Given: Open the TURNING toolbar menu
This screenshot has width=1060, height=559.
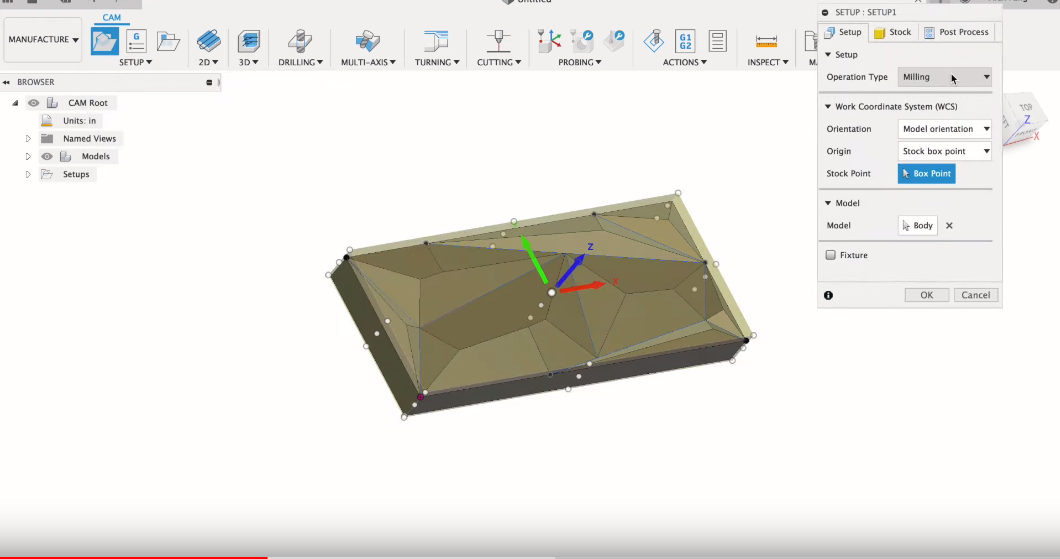Looking at the screenshot, I should point(437,62).
